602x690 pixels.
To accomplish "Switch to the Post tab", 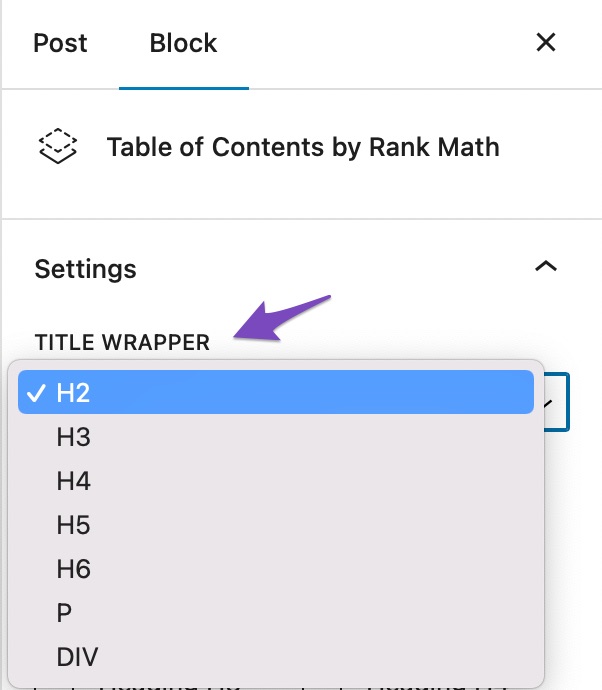I will (60, 44).
